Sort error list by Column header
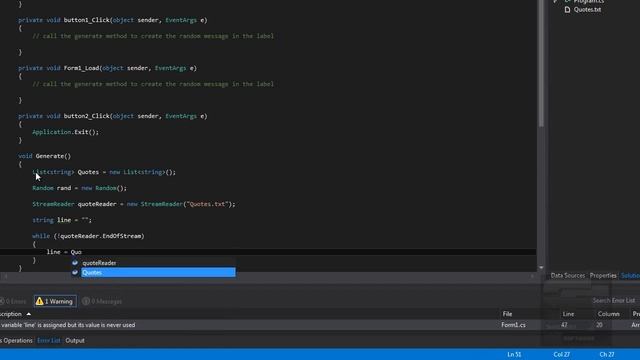Viewport: 640px width, 360px height. [x=609, y=314]
